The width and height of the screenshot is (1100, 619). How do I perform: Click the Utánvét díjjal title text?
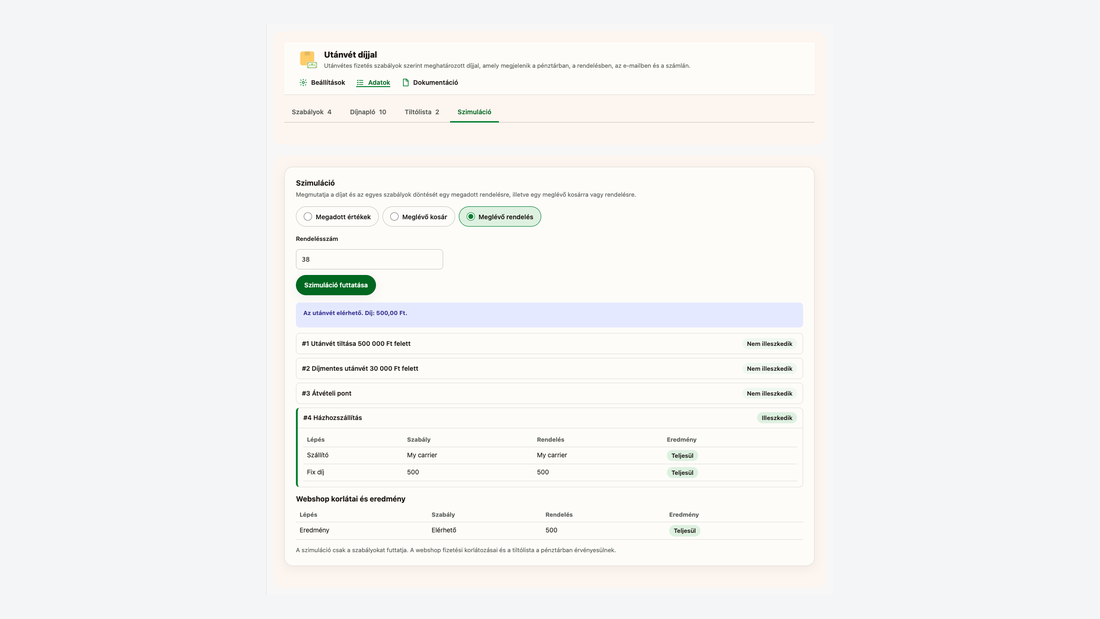coord(351,55)
